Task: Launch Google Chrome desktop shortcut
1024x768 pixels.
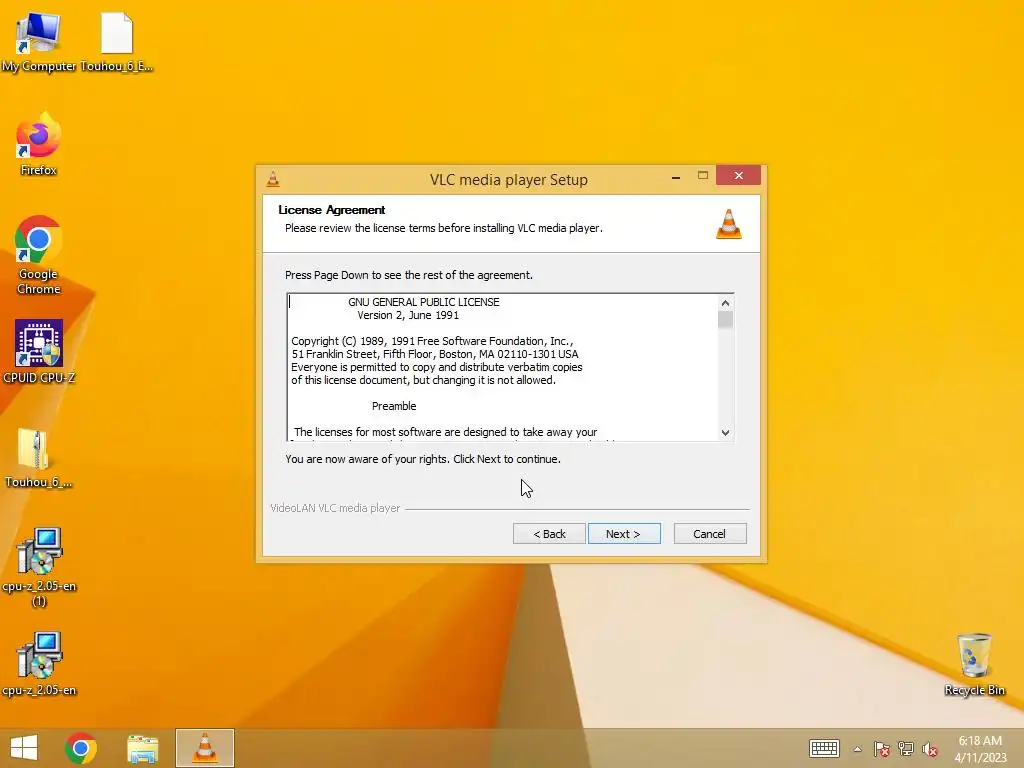Action: pyautogui.click(x=38, y=255)
